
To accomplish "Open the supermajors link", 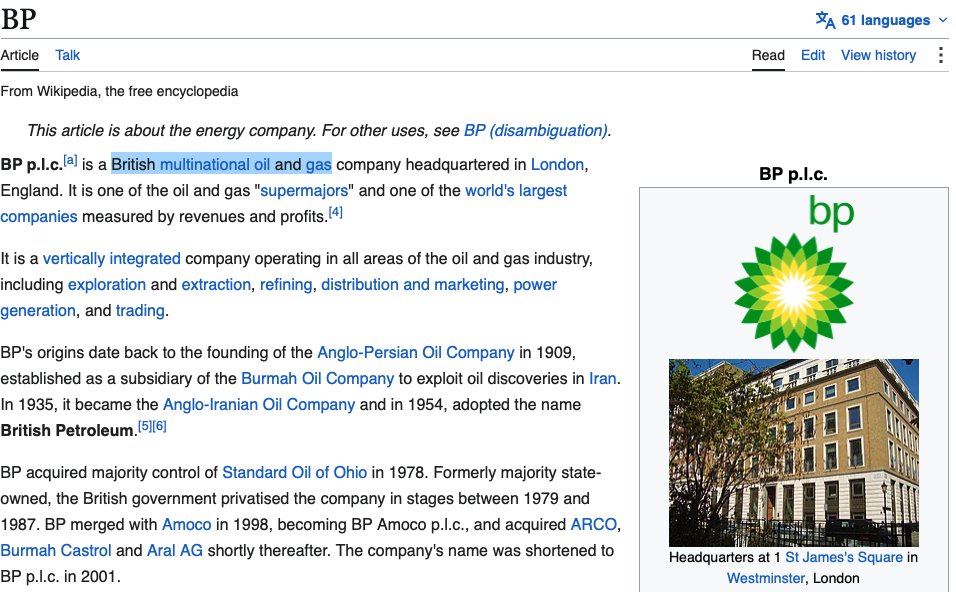I will tap(304, 191).
